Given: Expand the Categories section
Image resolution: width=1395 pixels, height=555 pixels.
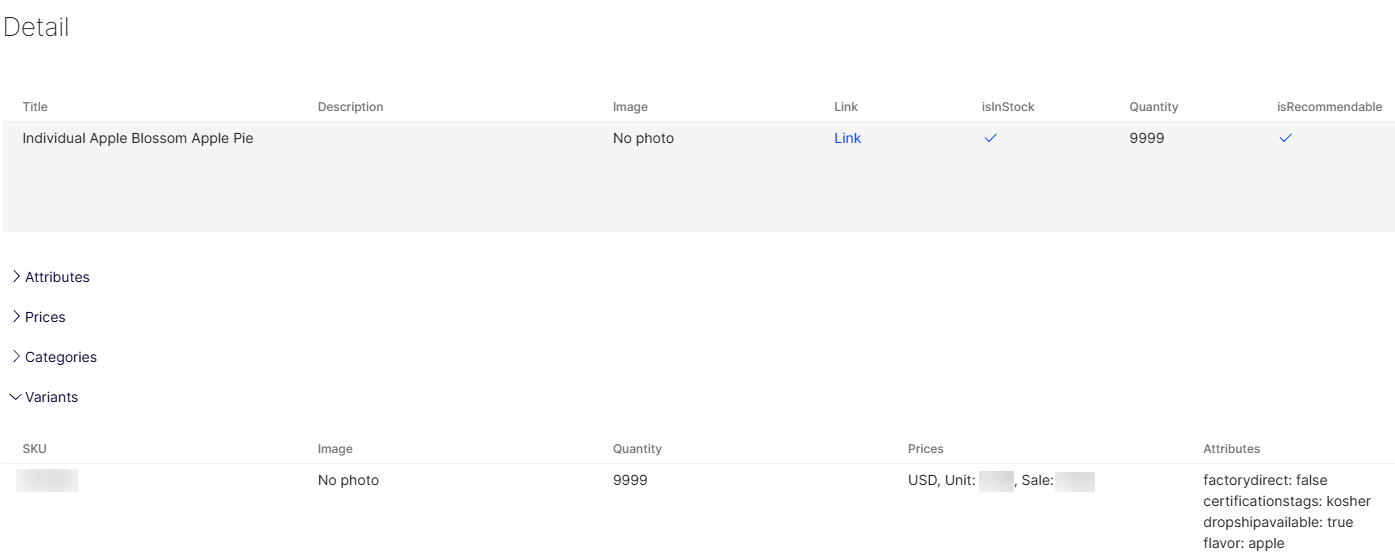Looking at the screenshot, I should click(53, 357).
